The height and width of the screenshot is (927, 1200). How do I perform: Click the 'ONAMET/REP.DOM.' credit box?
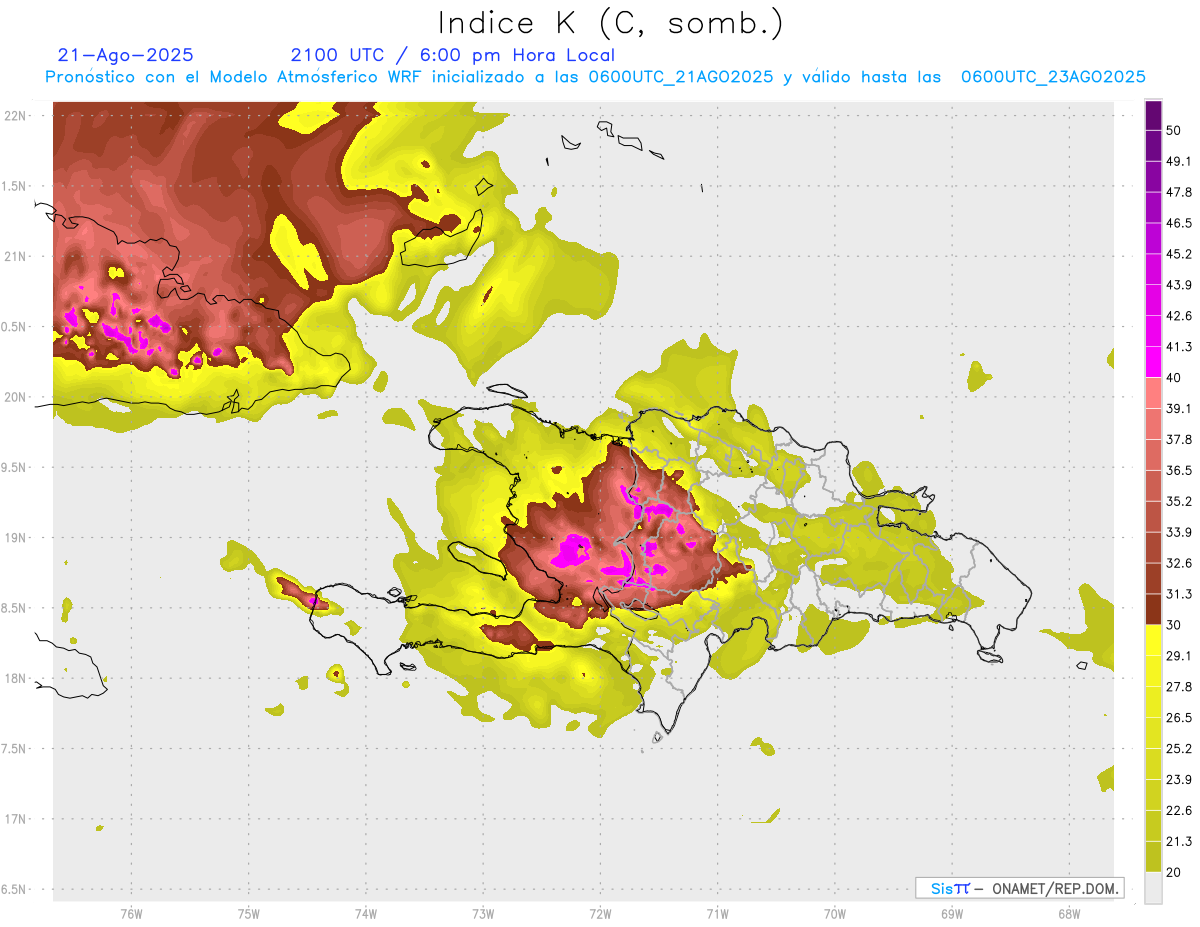[1019, 888]
